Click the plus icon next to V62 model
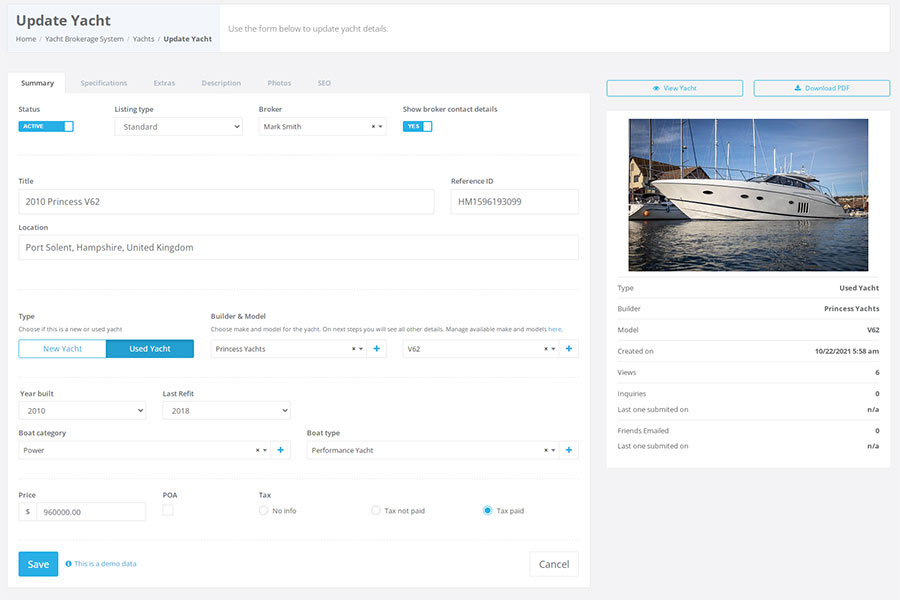This screenshot has width=900, height=600. click(569, 349)
